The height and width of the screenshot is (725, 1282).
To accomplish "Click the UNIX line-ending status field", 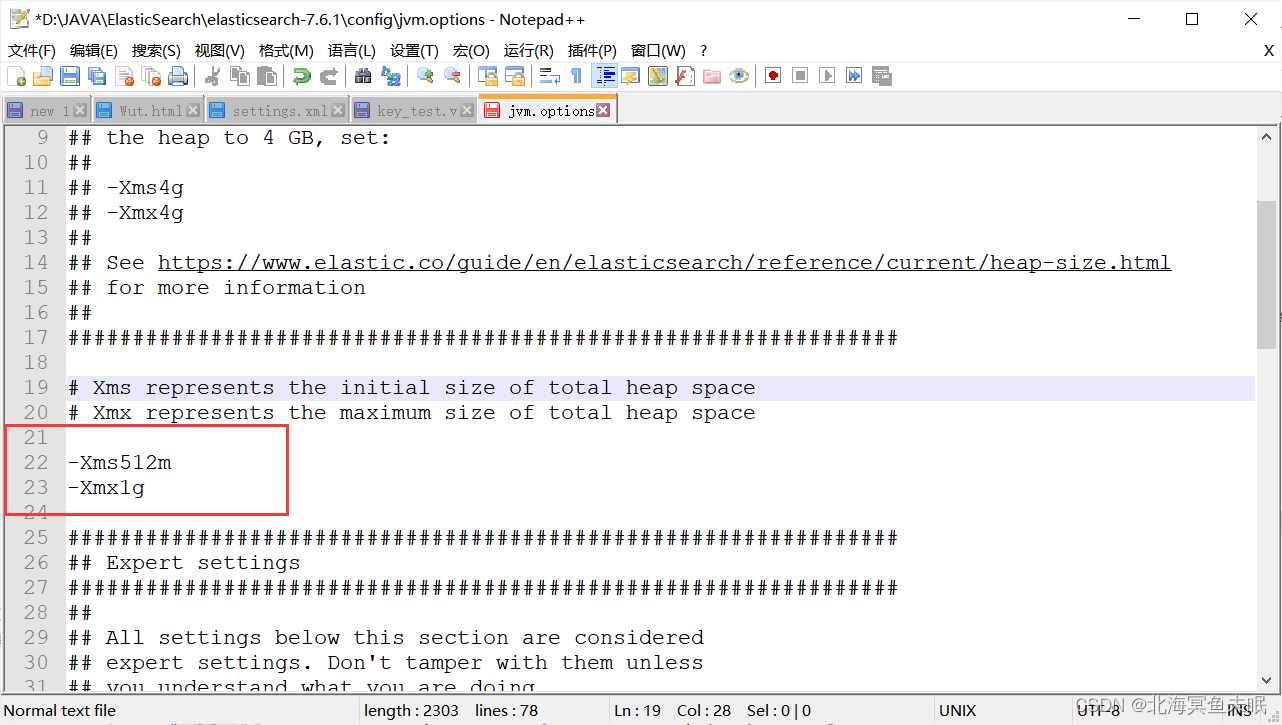I will [x=958, y=711].
